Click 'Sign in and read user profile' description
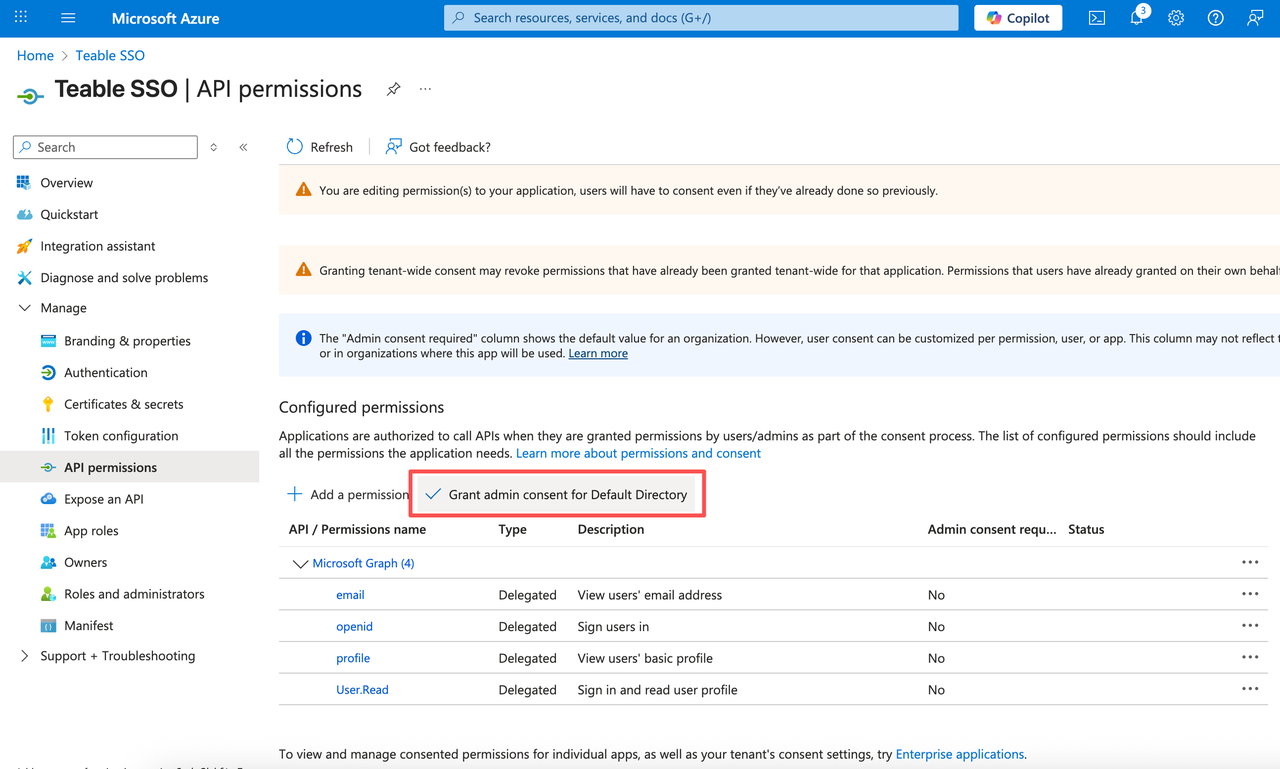 pos(657,690)
